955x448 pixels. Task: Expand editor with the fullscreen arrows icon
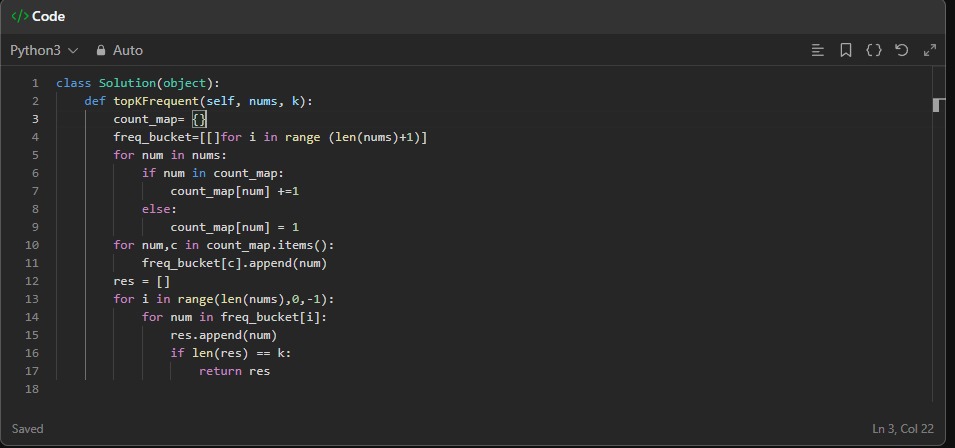[929, 51]
